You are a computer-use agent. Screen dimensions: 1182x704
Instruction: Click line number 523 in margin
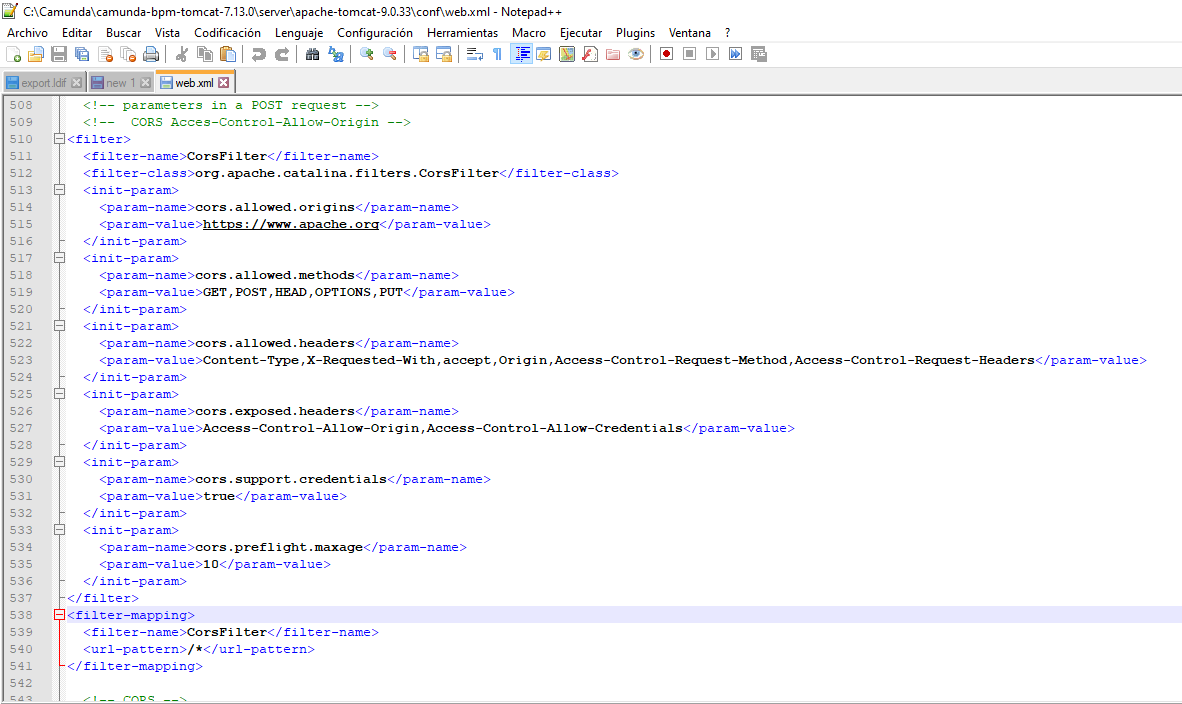pos(21,360)
